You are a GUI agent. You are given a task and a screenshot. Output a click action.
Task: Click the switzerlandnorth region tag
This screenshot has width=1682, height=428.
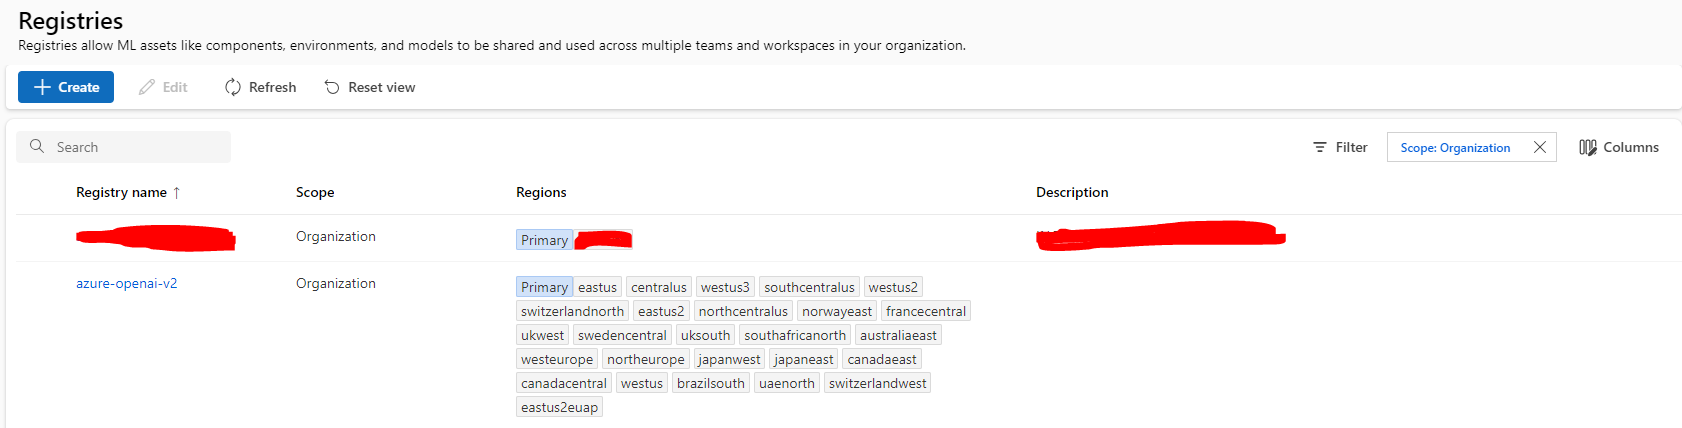[x=572, y=311]
